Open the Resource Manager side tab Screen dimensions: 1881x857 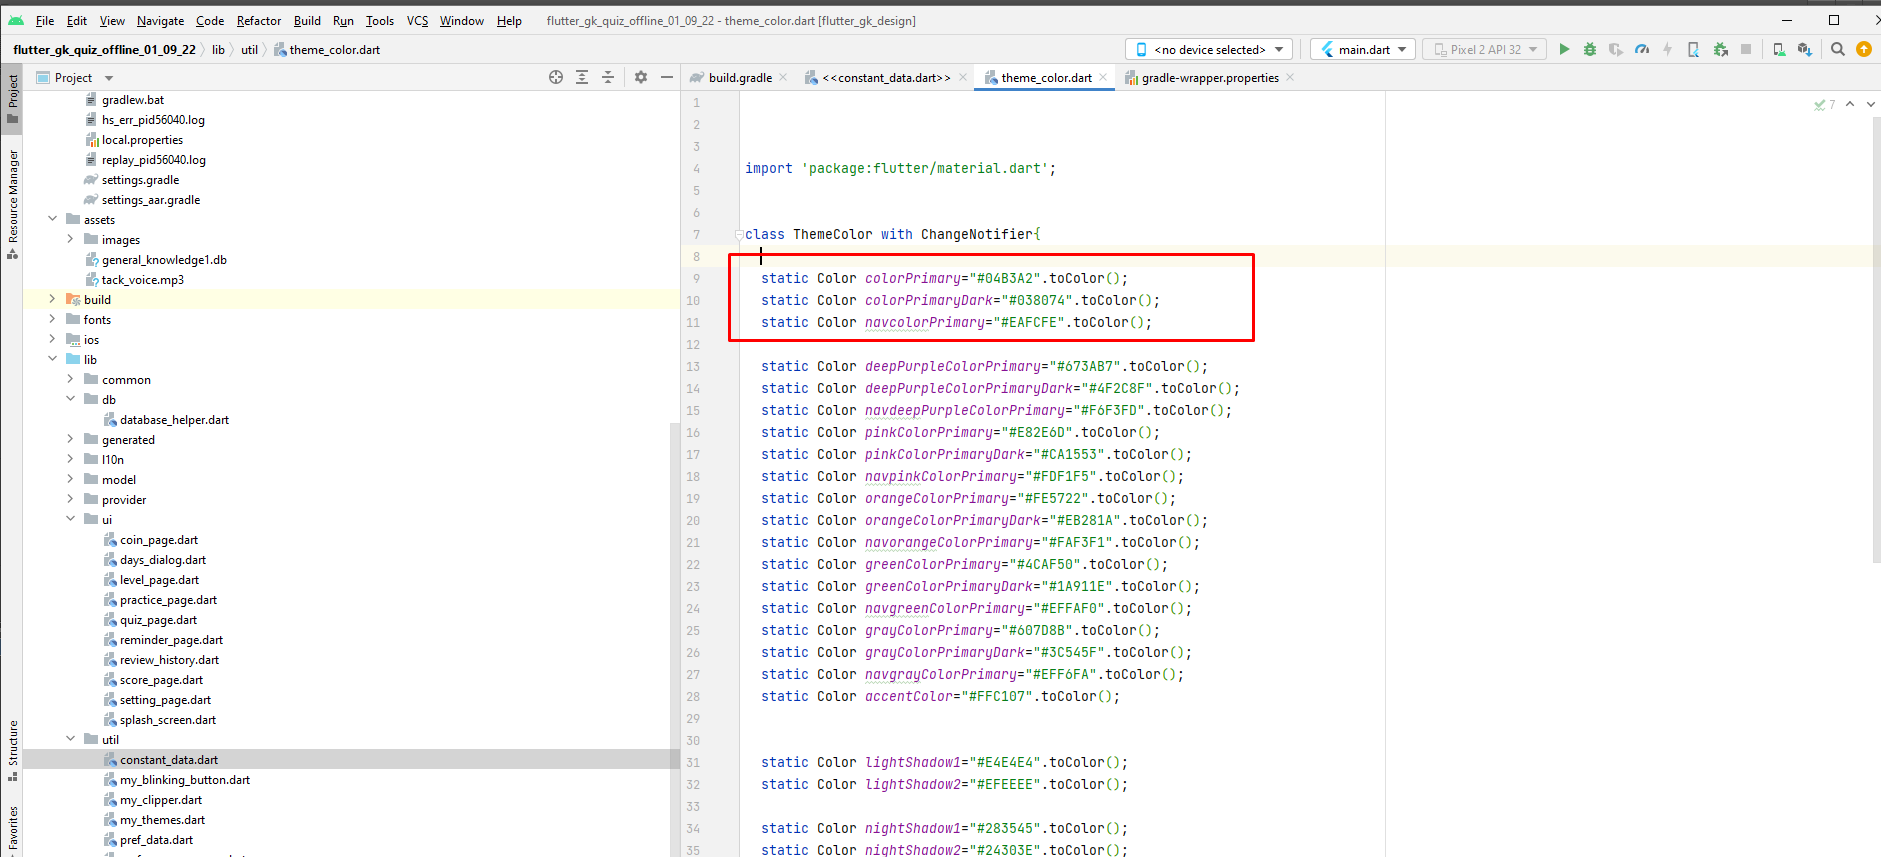(12, 205)
